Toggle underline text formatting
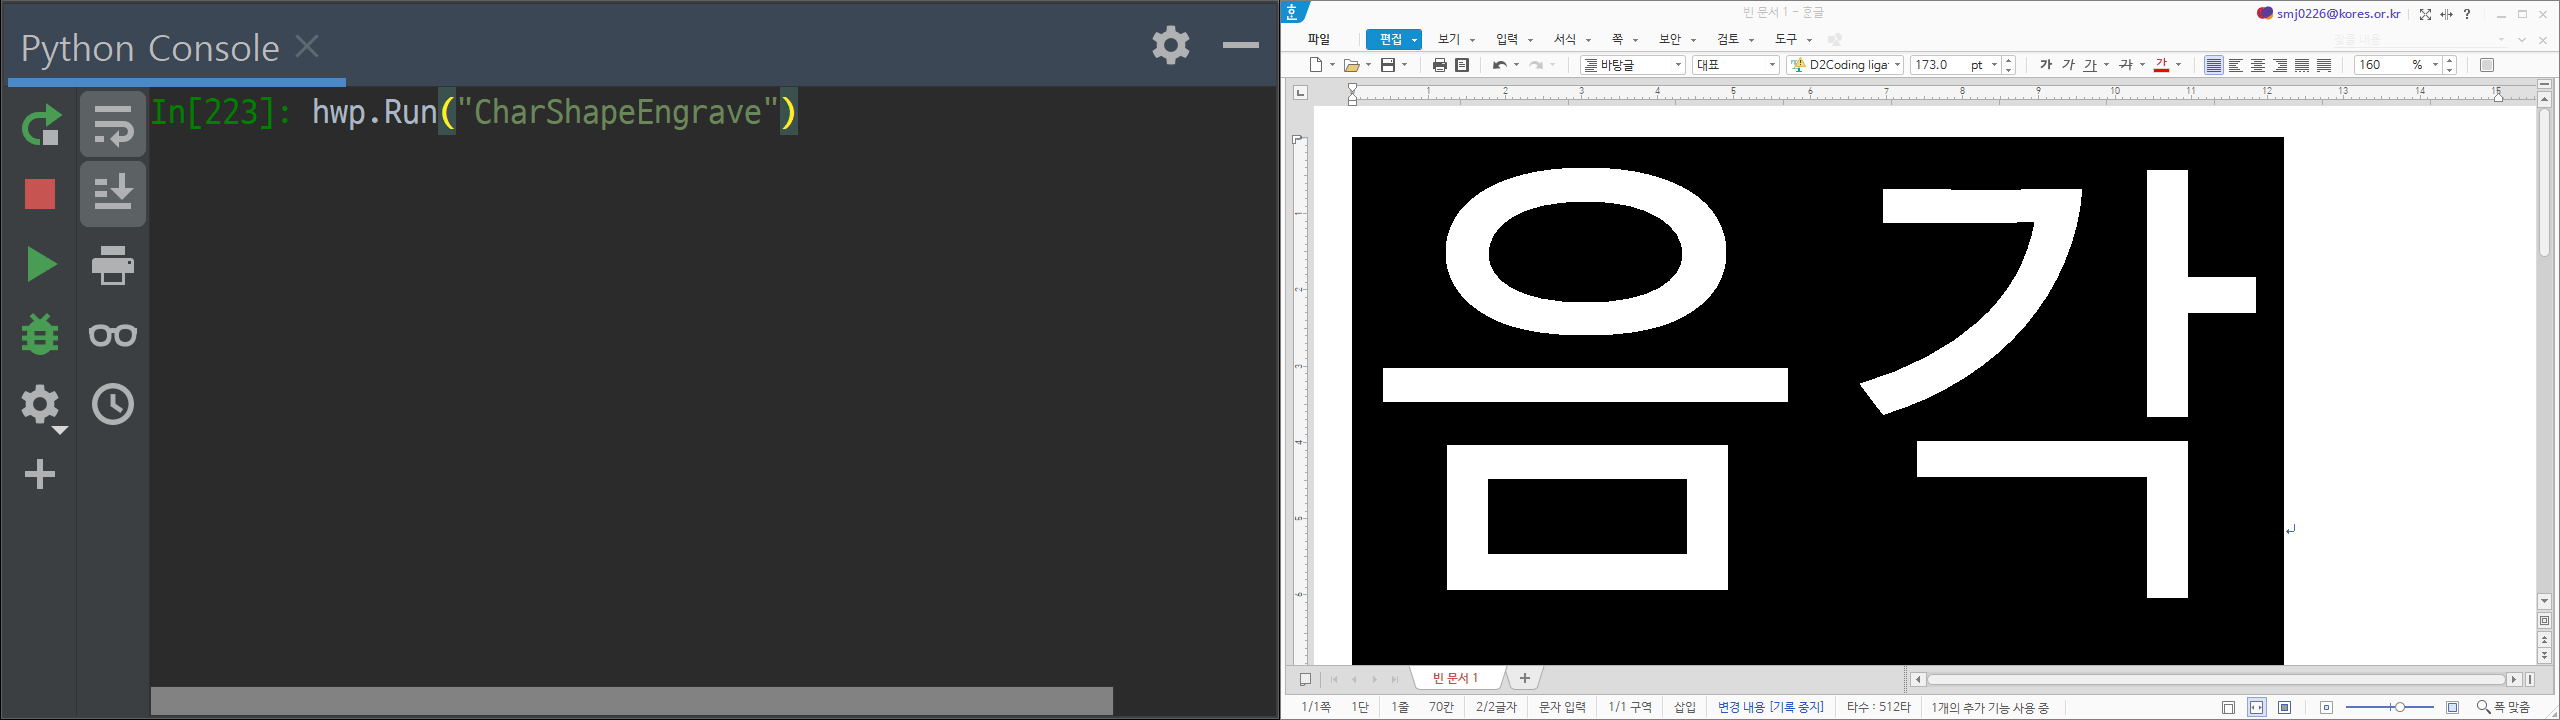This screenshot has width=2560, height=720. pos(2090,65)
